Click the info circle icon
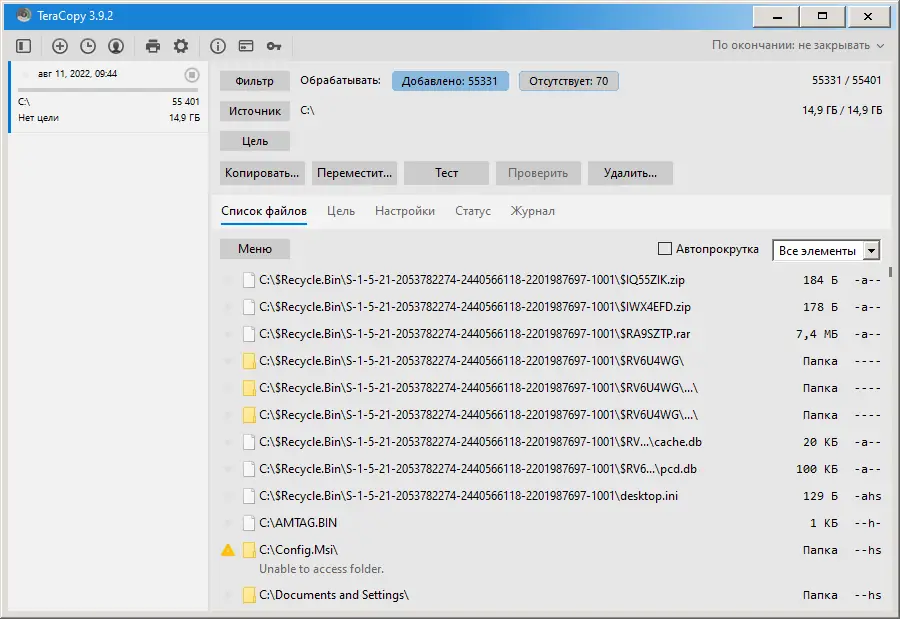 218,46
